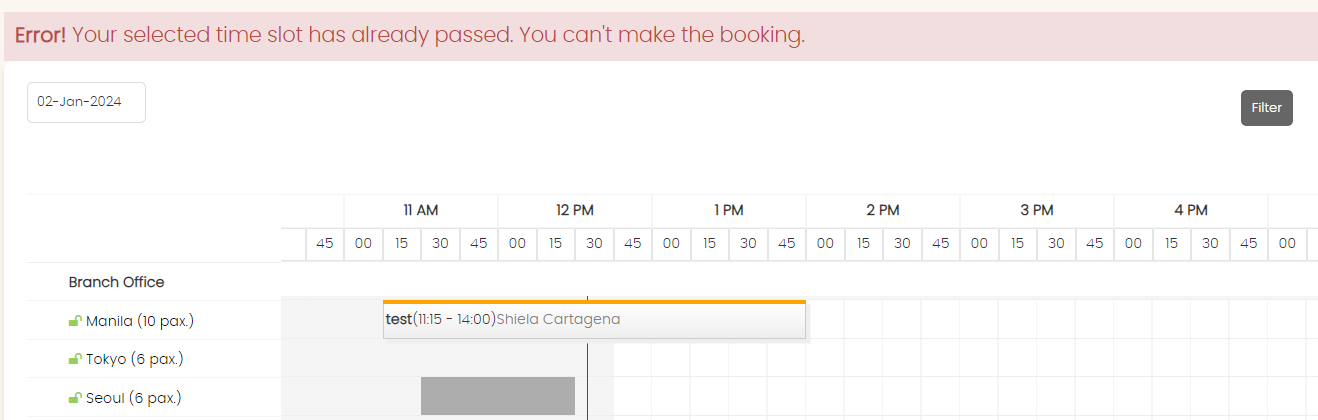The width and height of the screenshot is (1318, 420).
Task: Click the green lock icon beside Seoul
Action: click(74, 398)
